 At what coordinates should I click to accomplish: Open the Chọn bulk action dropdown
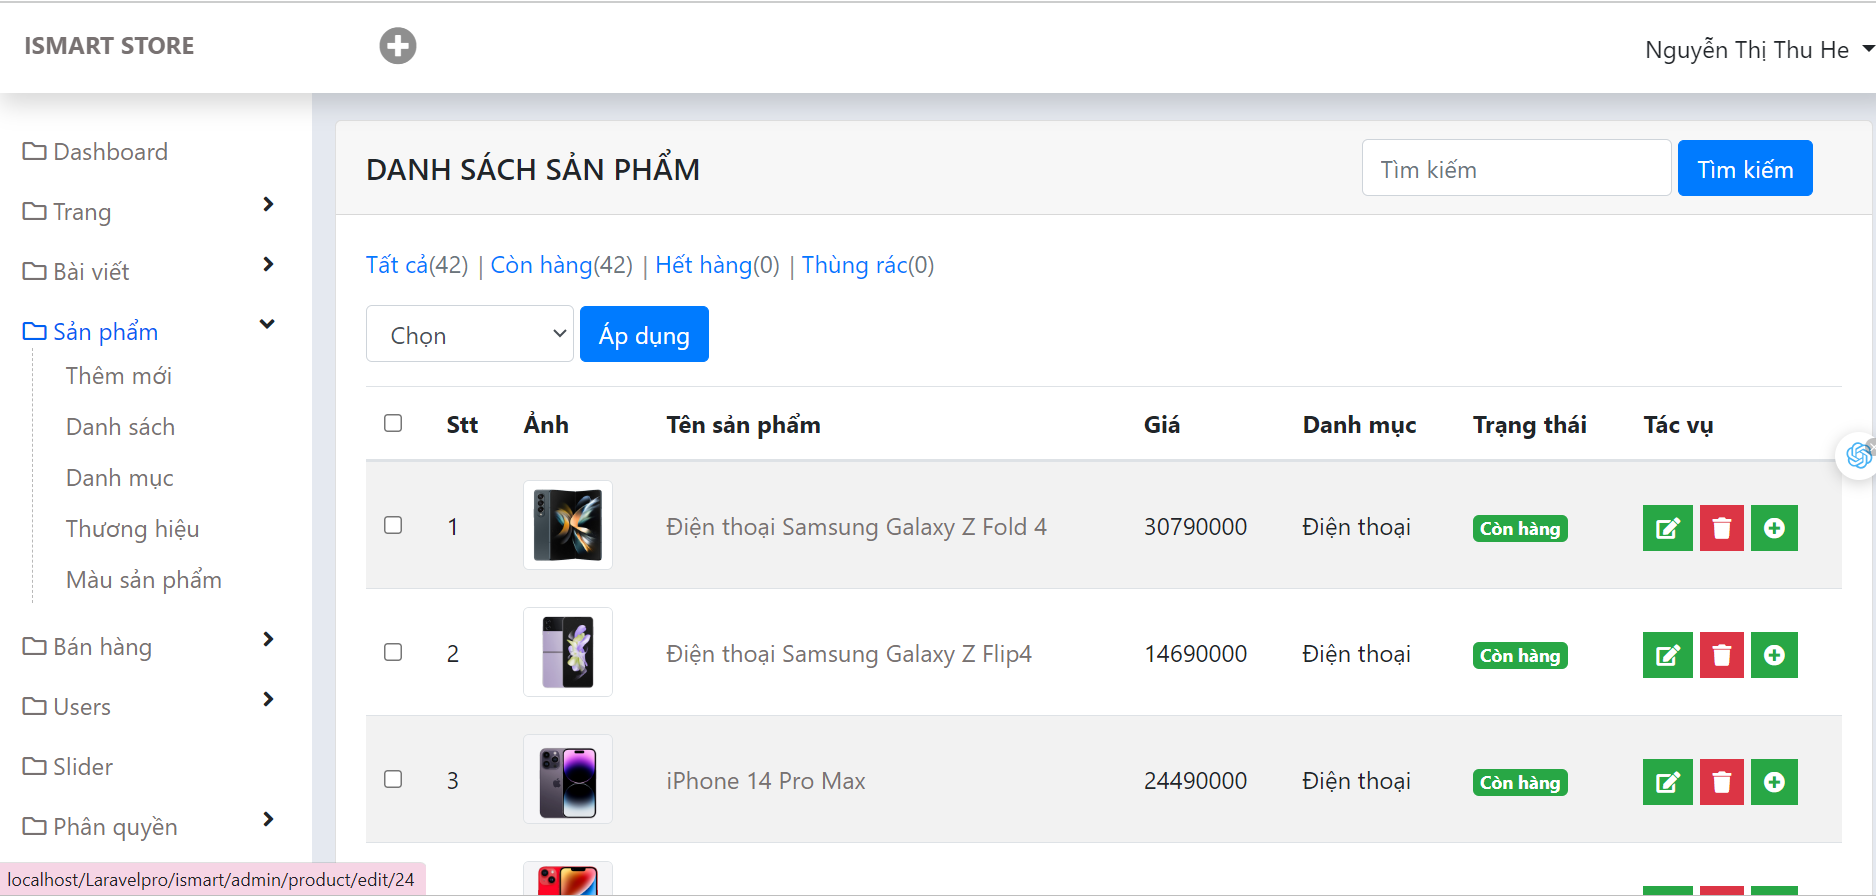(x=470, y=334)
